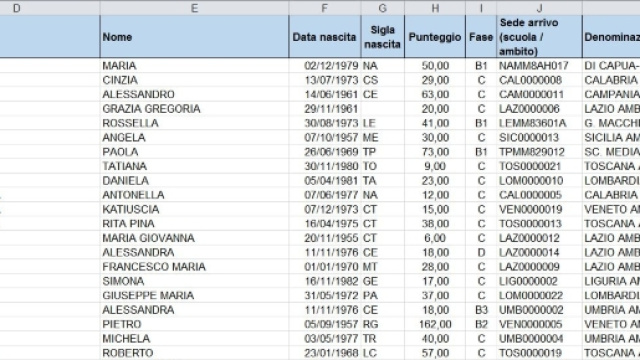Image resolution: width=640 pixels, height=360 pixels.
Task: Click birth province 'LC' cell
Action: 383,353
